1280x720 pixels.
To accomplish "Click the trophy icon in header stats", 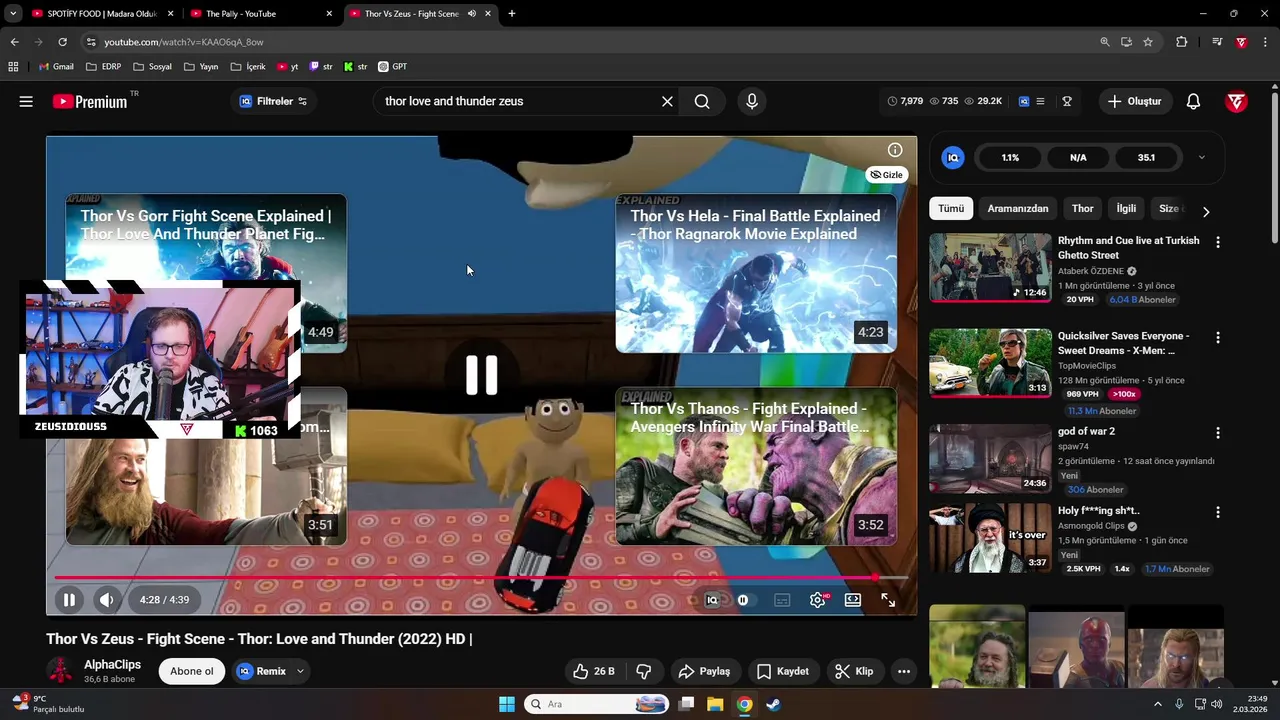I will 1067,101.
